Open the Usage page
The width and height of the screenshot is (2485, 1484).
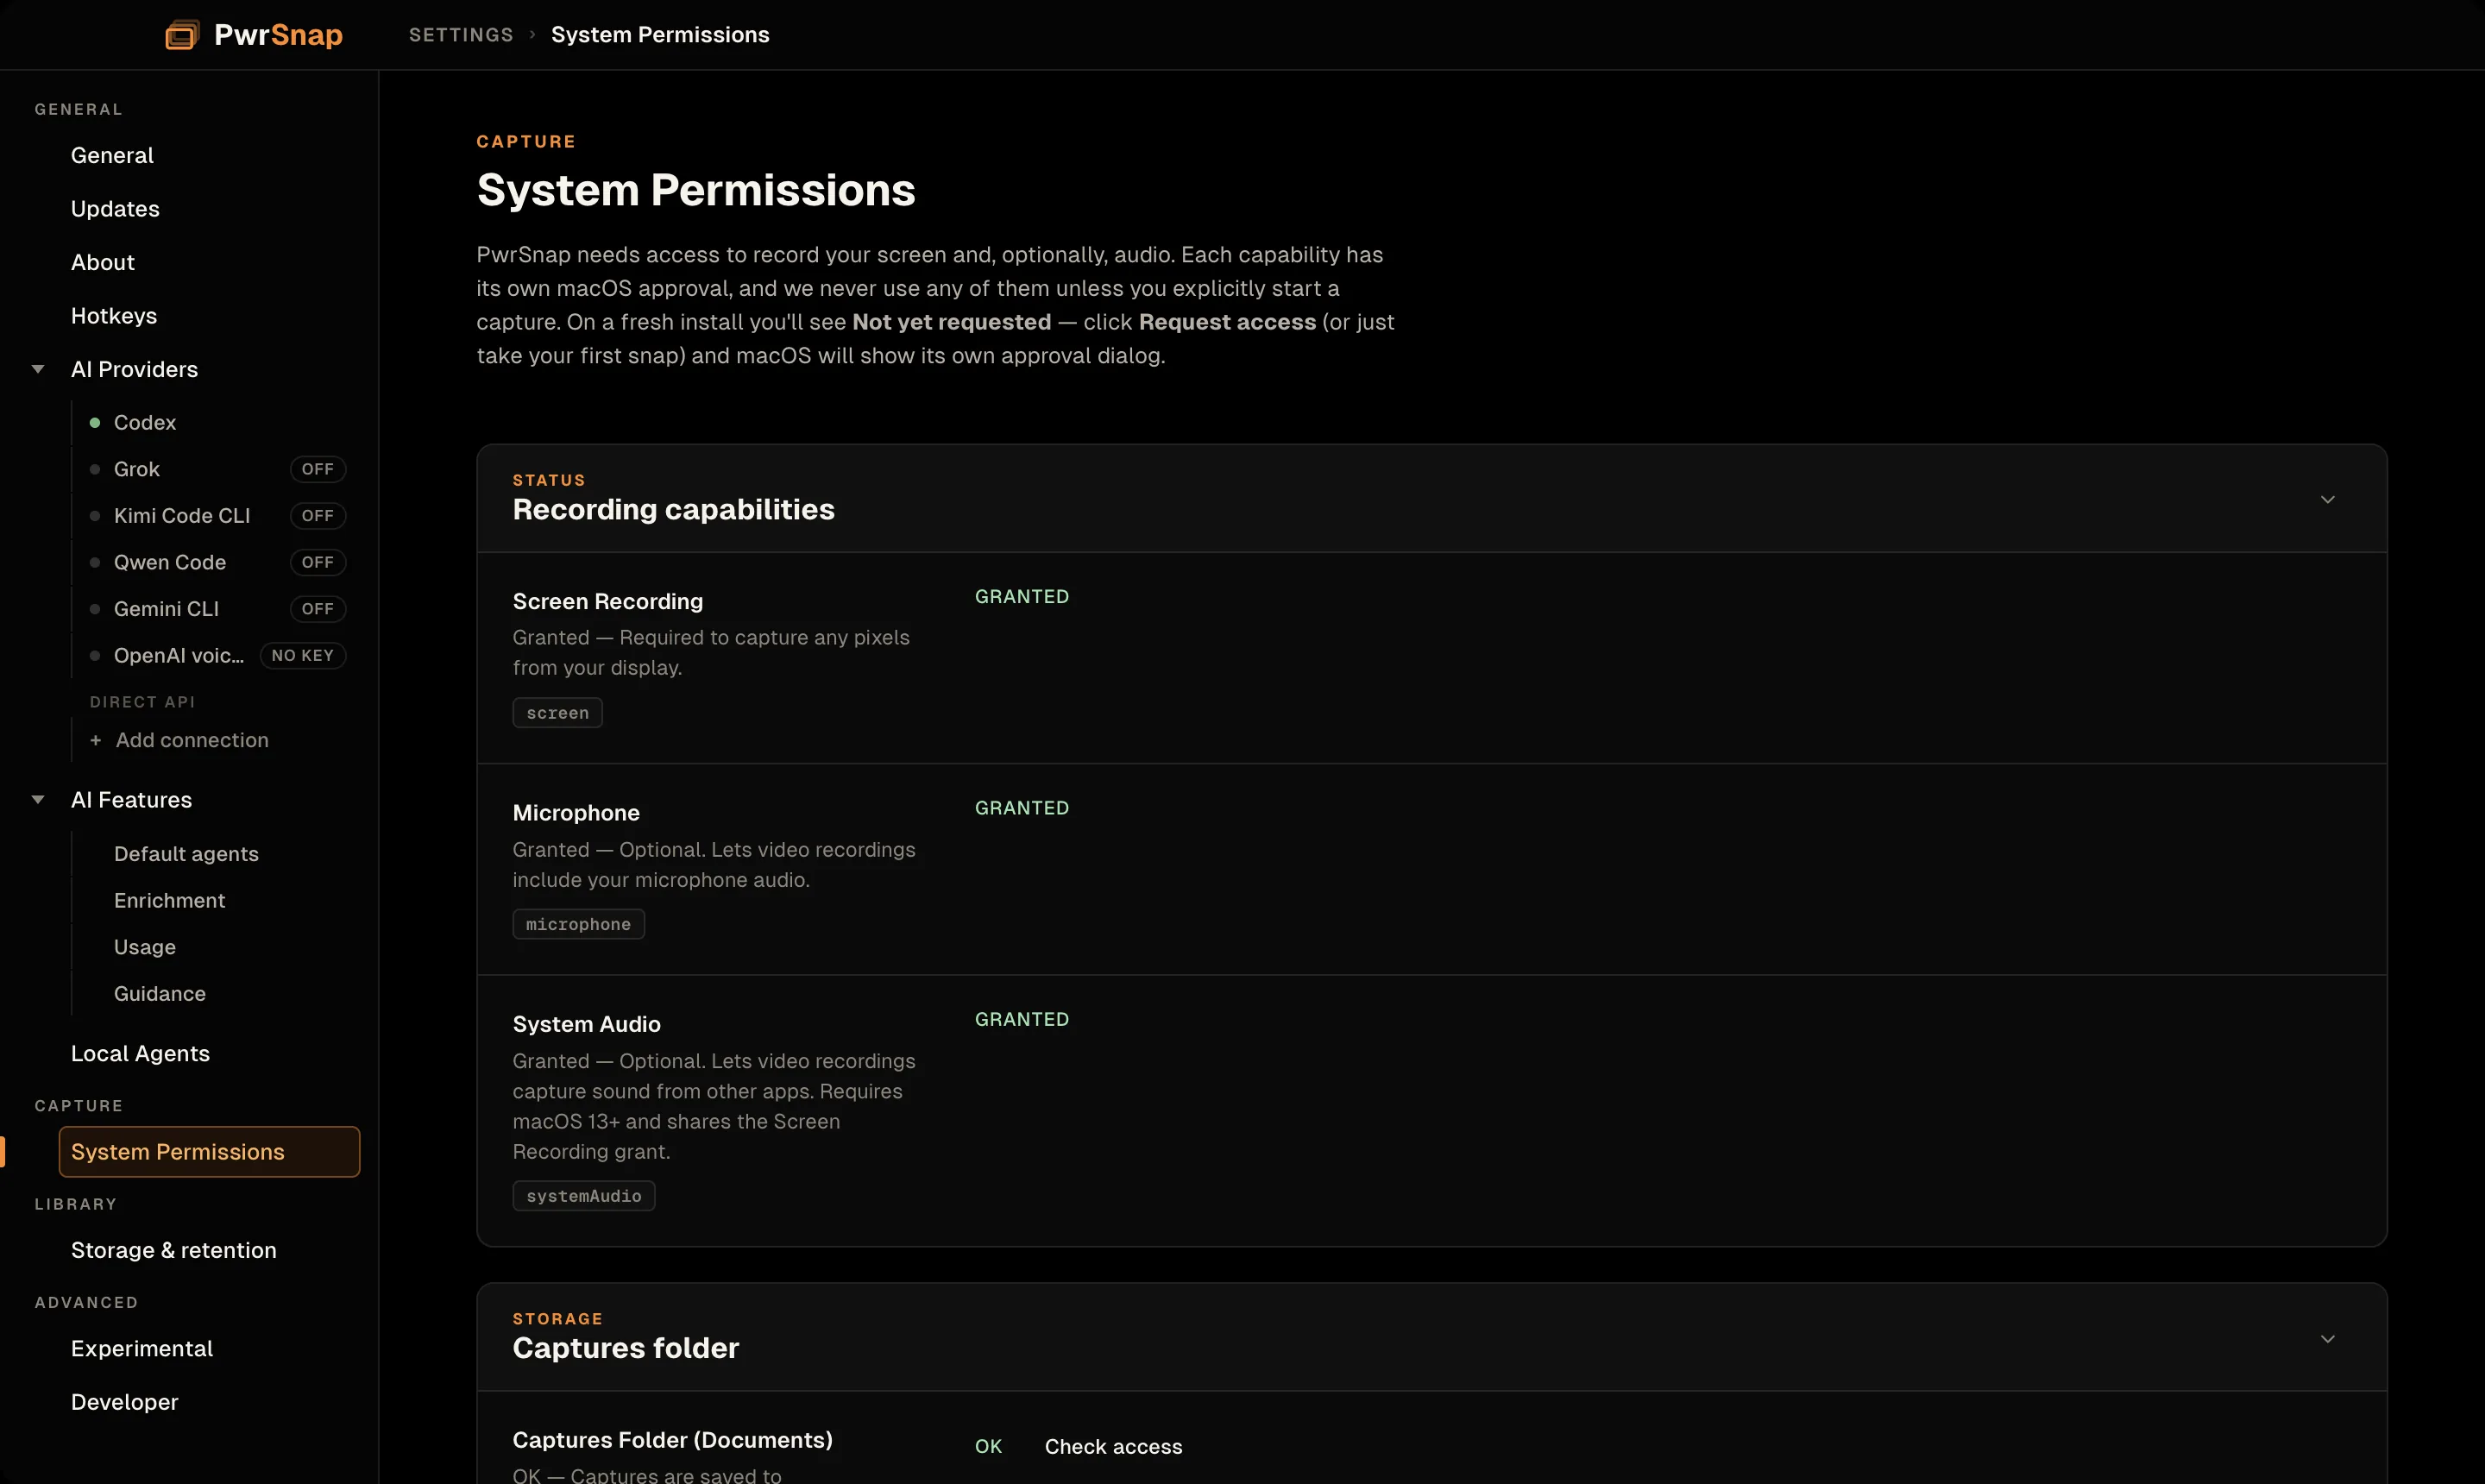[145, 947]
